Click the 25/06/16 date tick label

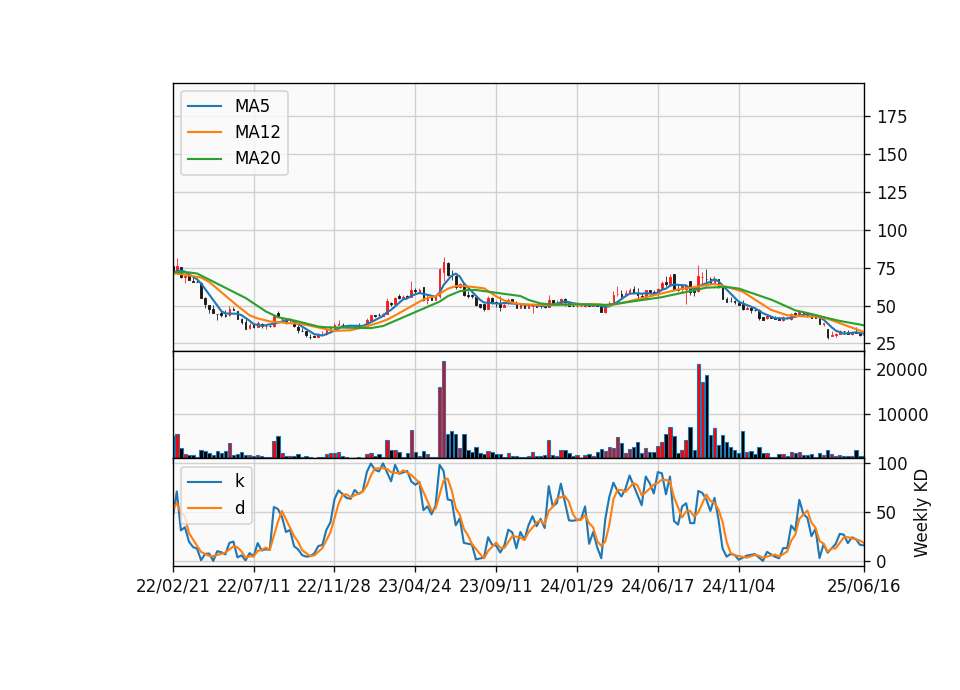point(863,586)
